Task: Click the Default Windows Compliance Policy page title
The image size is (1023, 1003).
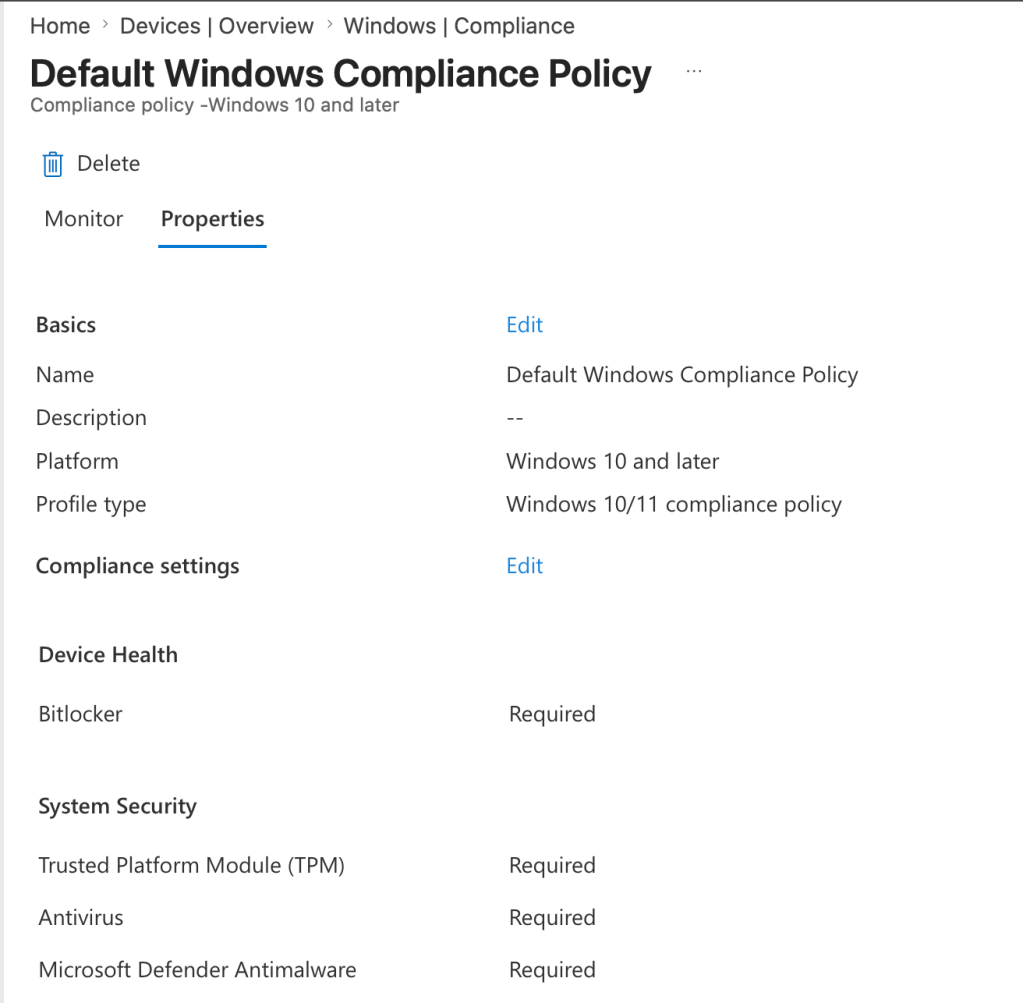Action: (341, 73)
